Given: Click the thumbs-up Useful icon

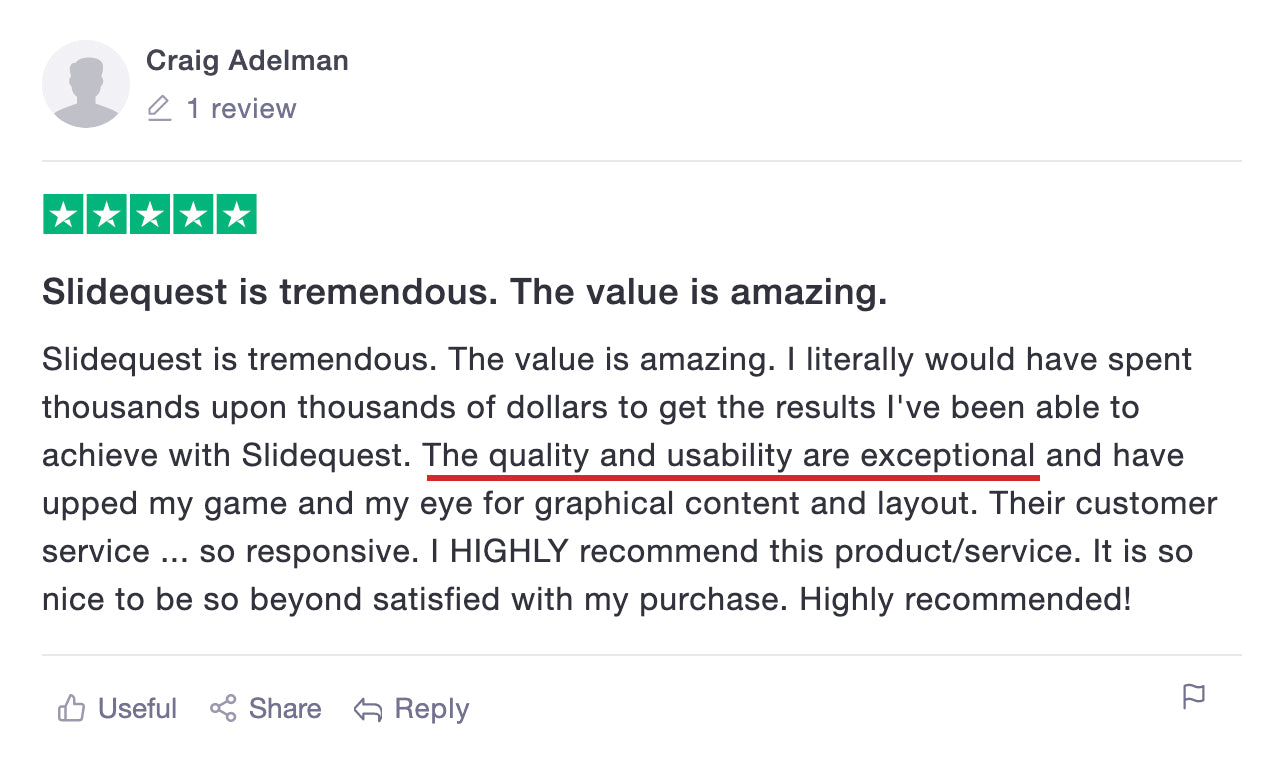Looking at the screenshot, I should coord(71,709).
